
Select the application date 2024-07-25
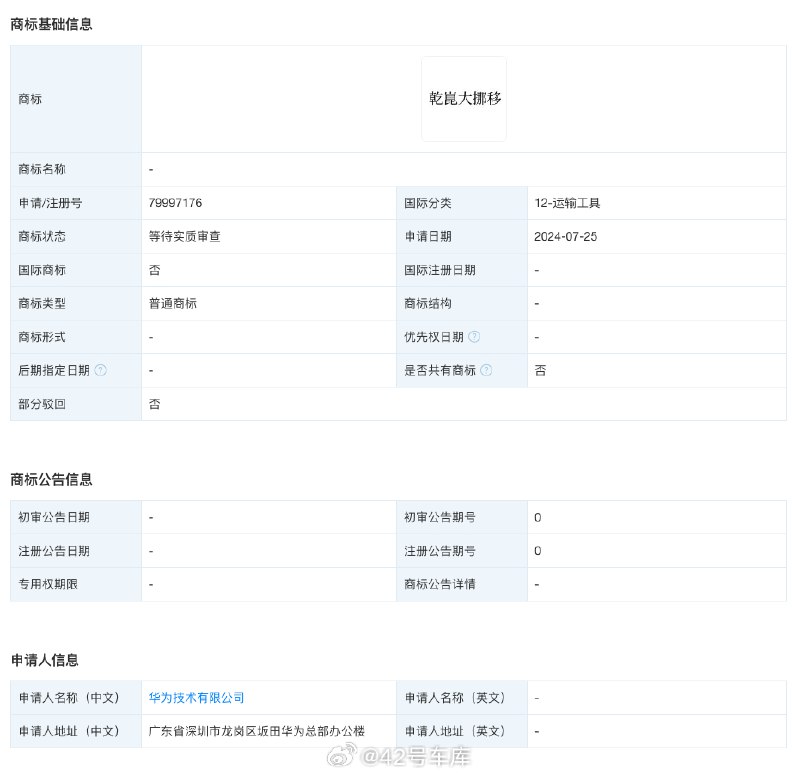click(x=565, y=237)
